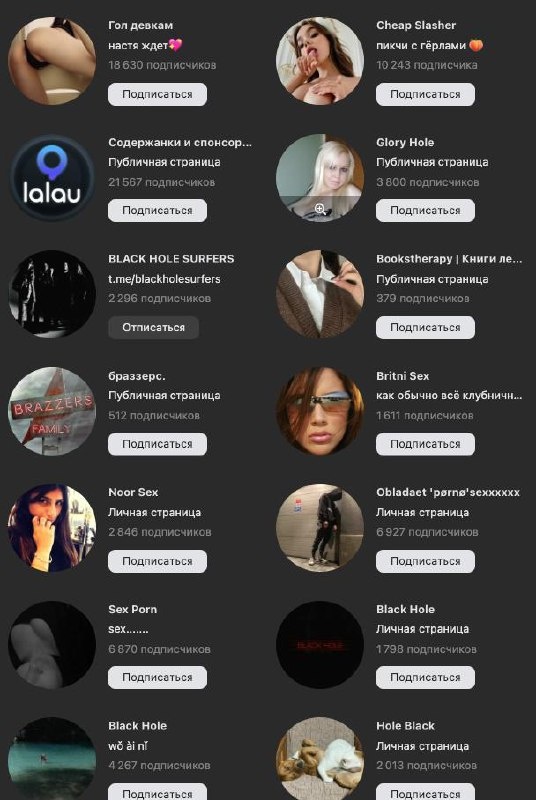Open the Hole Black pets avatar
The height and width of the screenshot is (800, 536).
tap(320, 759)
